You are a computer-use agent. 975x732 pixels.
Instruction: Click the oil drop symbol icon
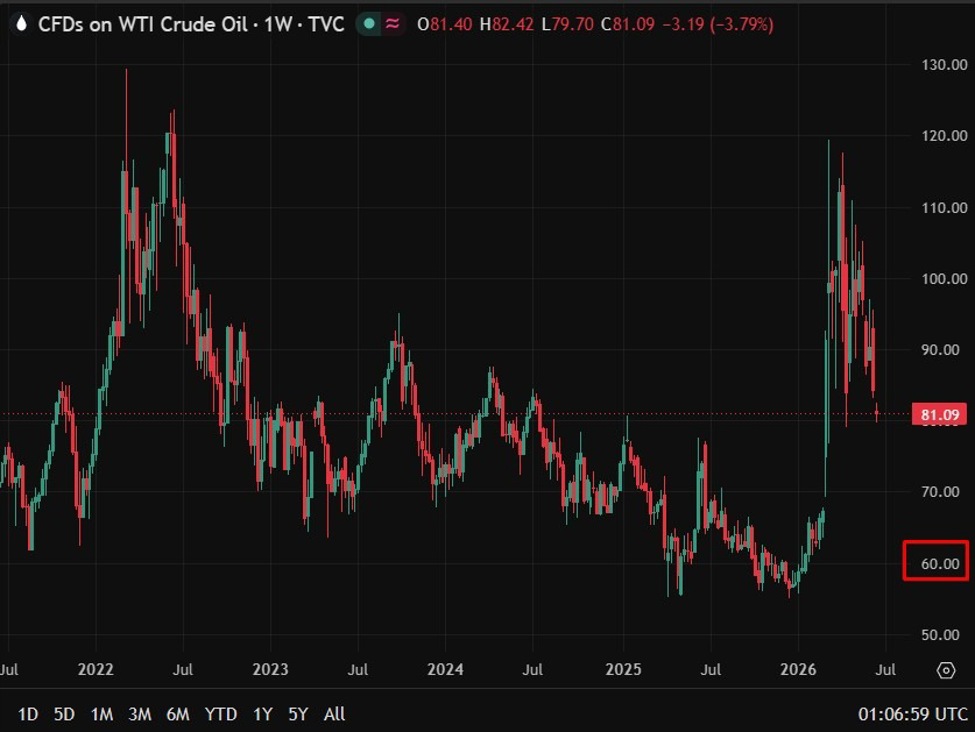[21, 24]
